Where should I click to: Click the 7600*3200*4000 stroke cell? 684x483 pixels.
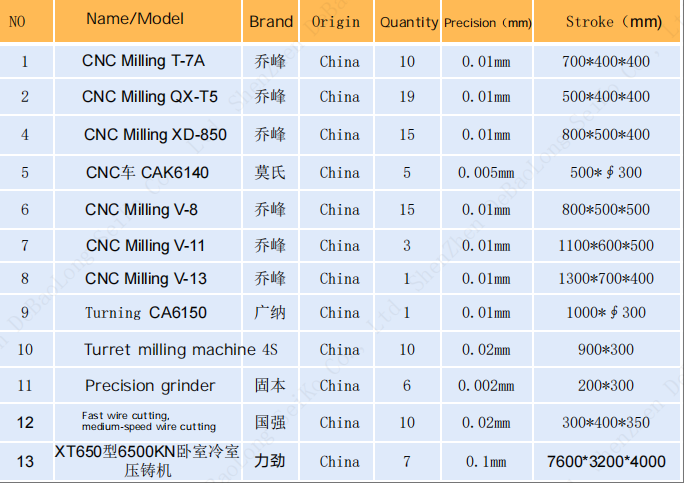click(x=606, y=461)
